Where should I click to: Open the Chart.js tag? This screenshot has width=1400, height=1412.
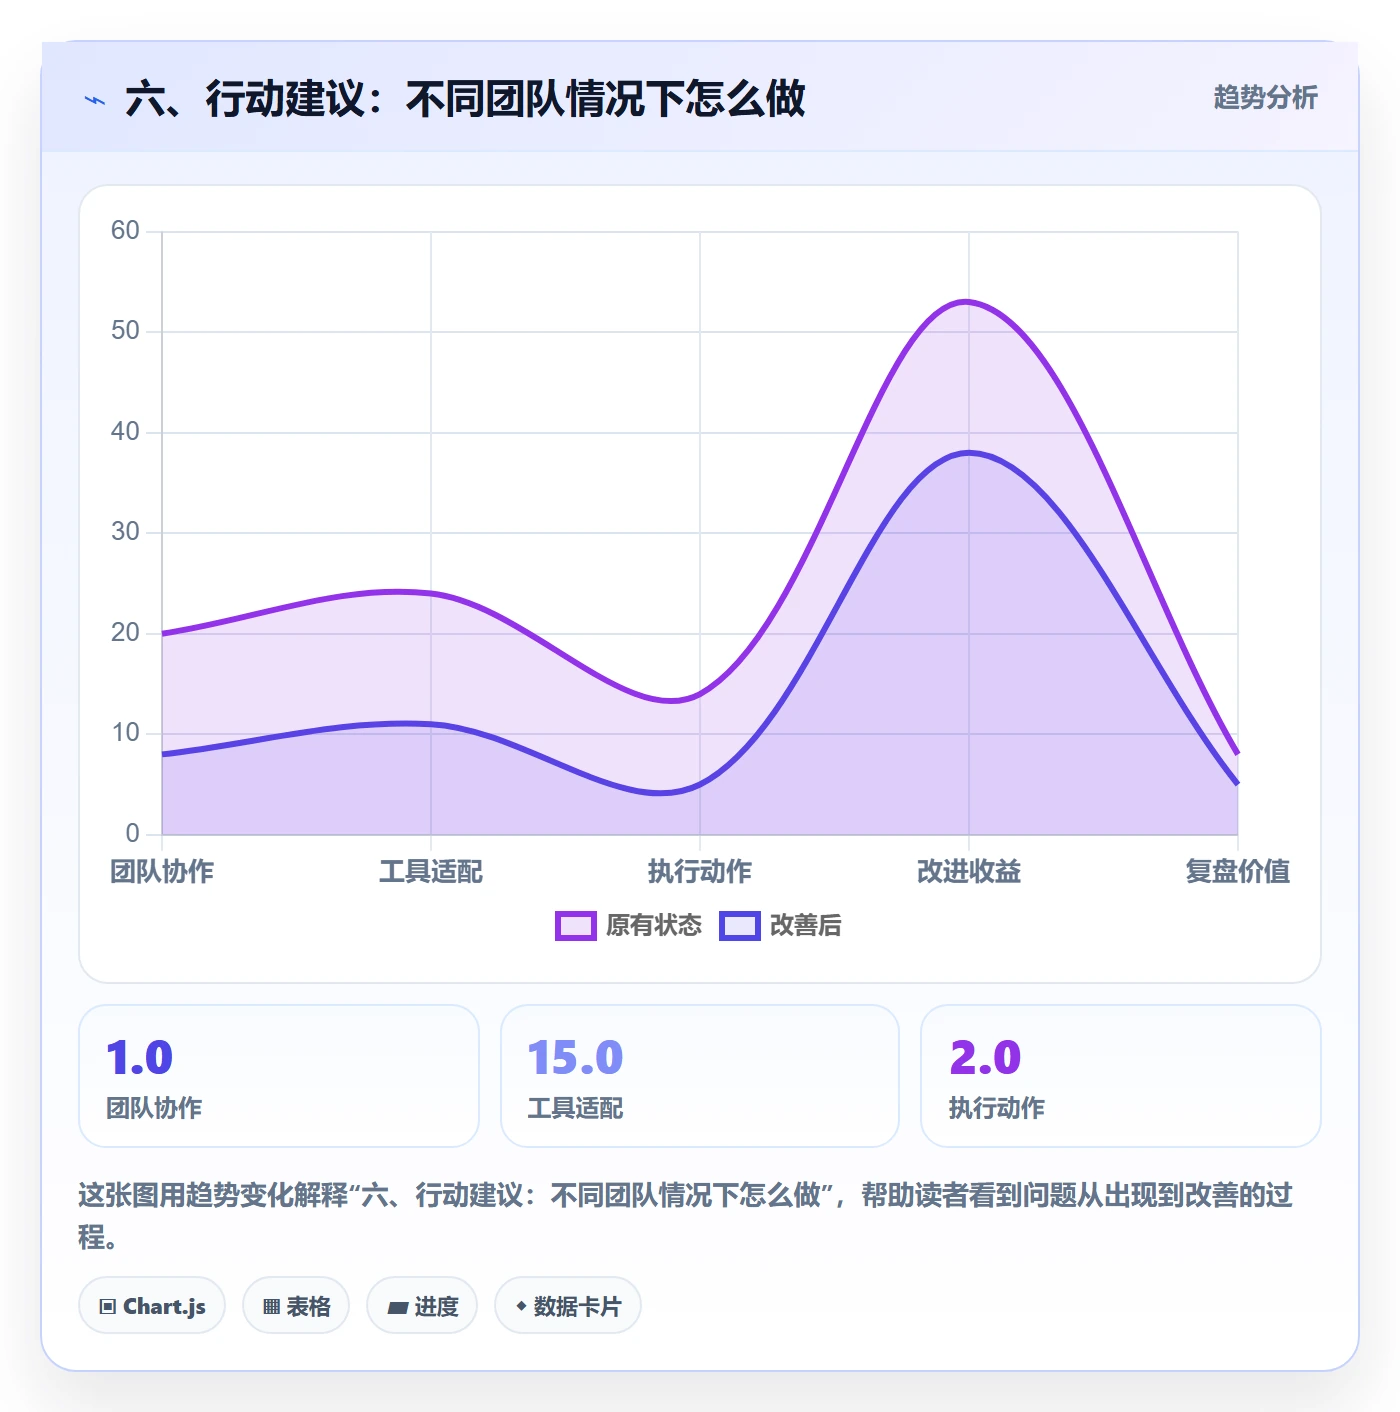[x=152, y=1306]
